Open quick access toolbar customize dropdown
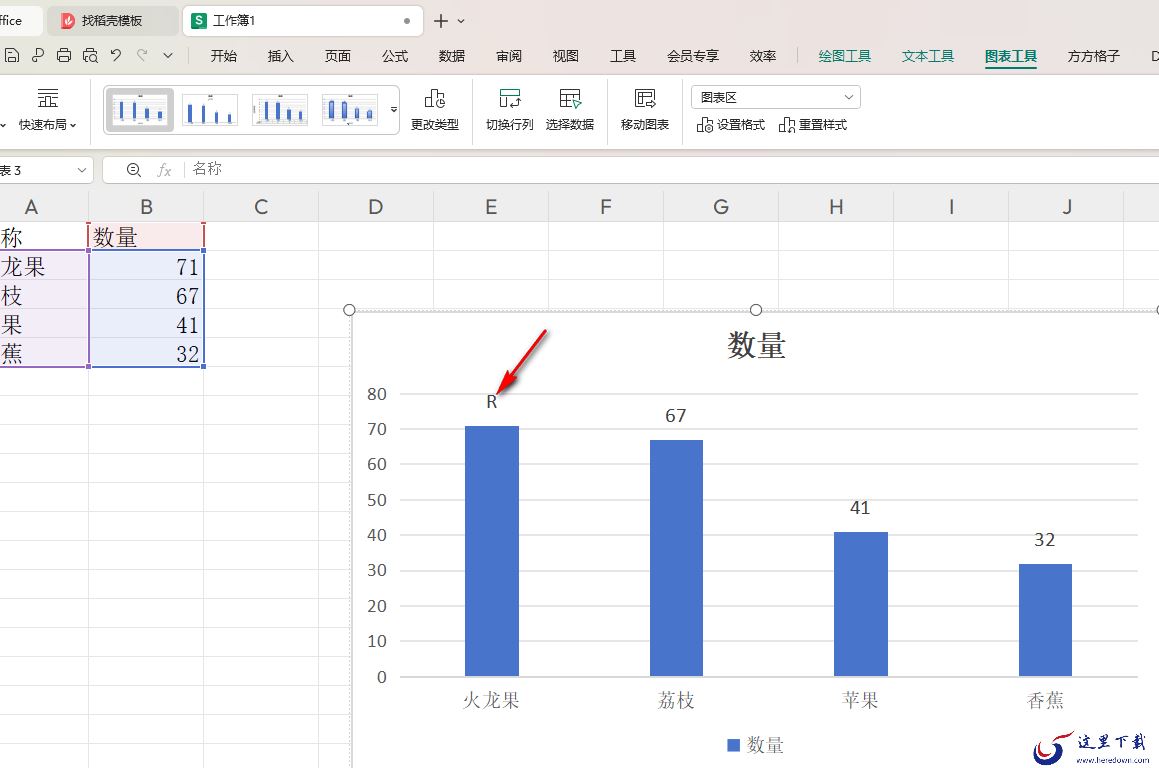Viewport: 1159px width, 768px height. tap(168, 55)
